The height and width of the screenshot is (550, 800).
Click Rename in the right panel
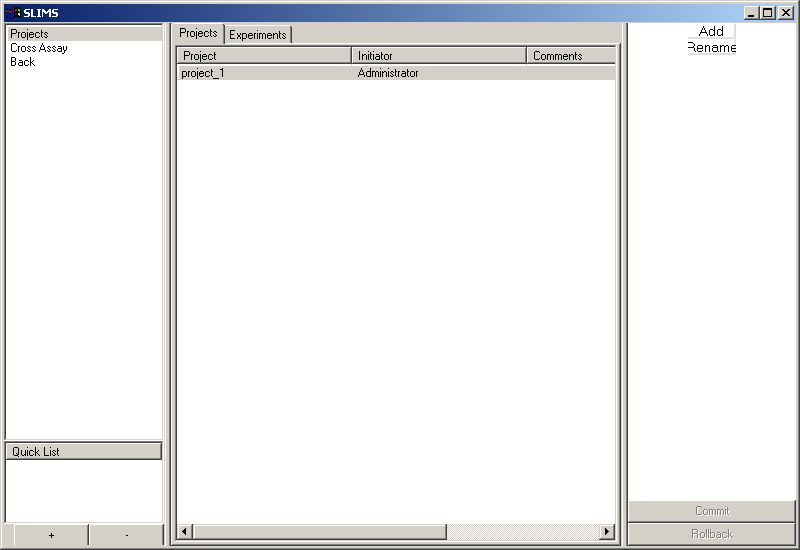click(711, 48)
